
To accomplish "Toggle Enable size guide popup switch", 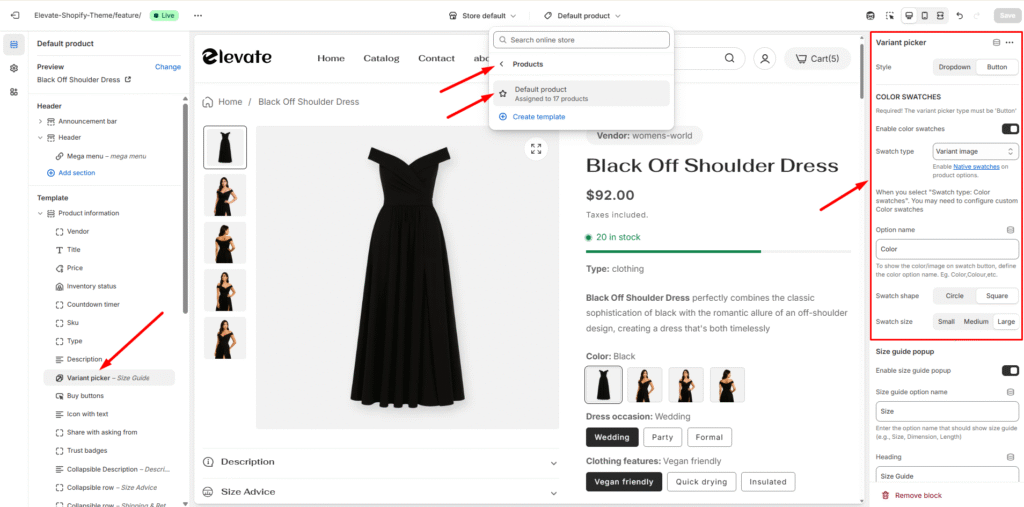I will (1010, 370).
